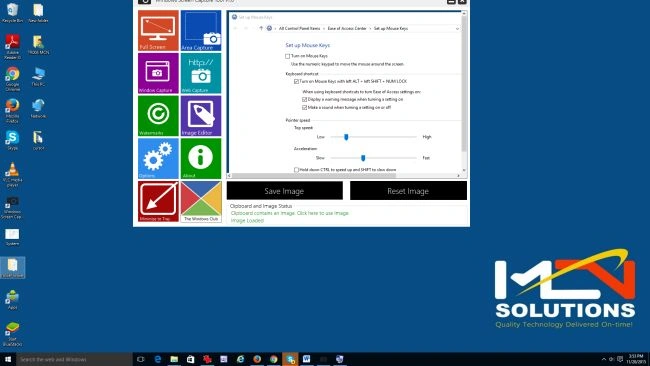Screen dimensions: 650x366
Task: Click 'All Control Panel Items' breadcrumb
Action: click(x=299, y=29)
